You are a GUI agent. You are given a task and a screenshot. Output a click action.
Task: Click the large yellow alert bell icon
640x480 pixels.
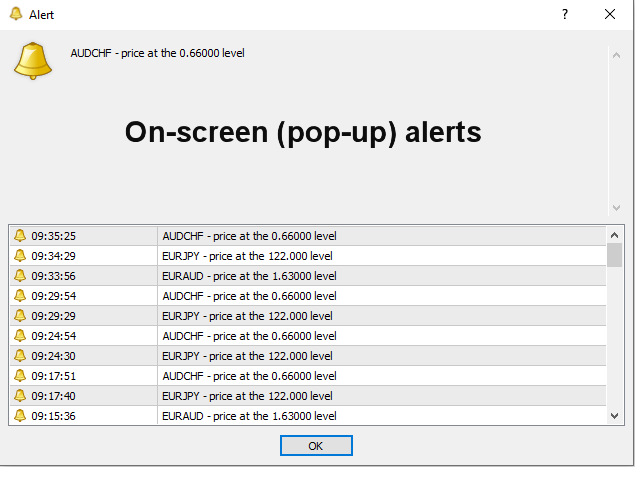pos(33,61)
